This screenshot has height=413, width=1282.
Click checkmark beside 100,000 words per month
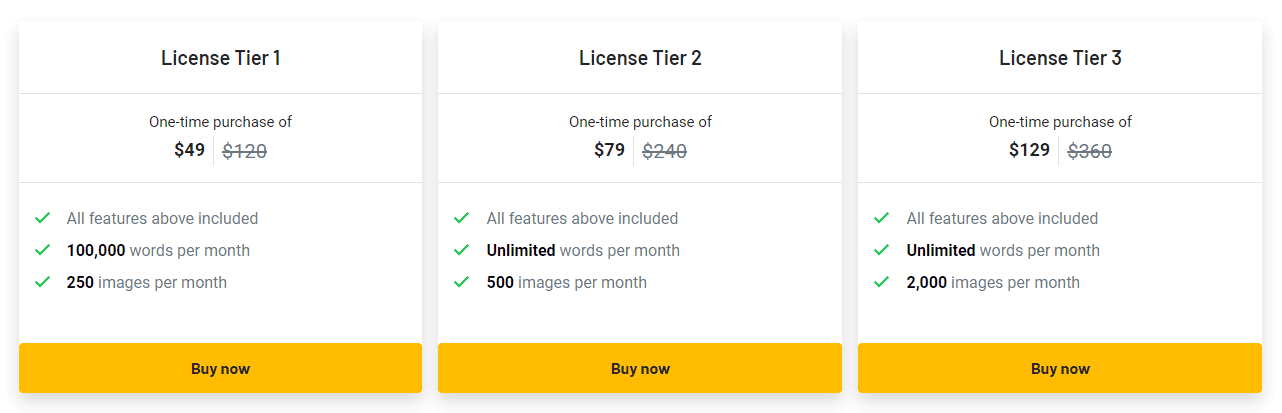tap(43, 250)
